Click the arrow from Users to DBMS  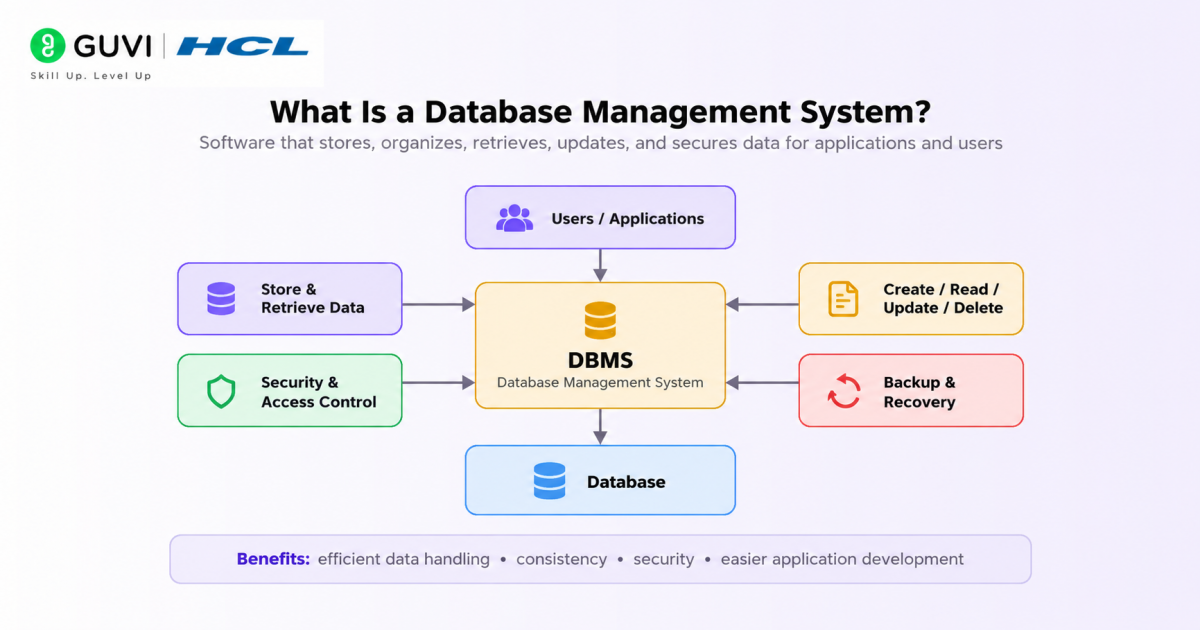point(600,265)
